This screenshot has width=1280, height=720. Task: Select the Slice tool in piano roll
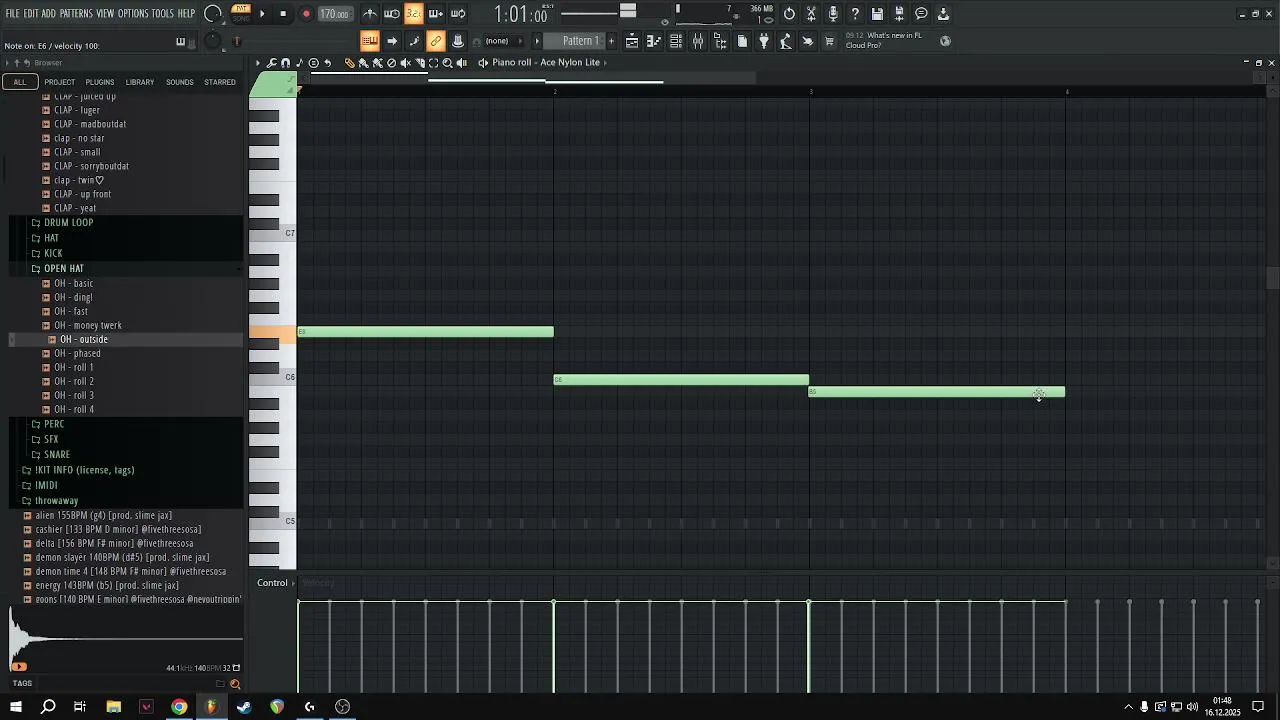pos(420,63)
